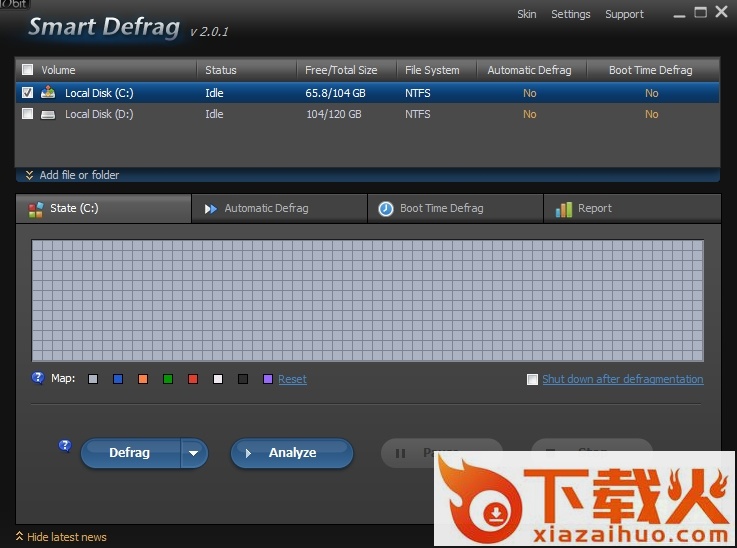The image size is (737, 548).
Task: Click the play arrow inside Analyze button
Action: click(x=248, y=453)
